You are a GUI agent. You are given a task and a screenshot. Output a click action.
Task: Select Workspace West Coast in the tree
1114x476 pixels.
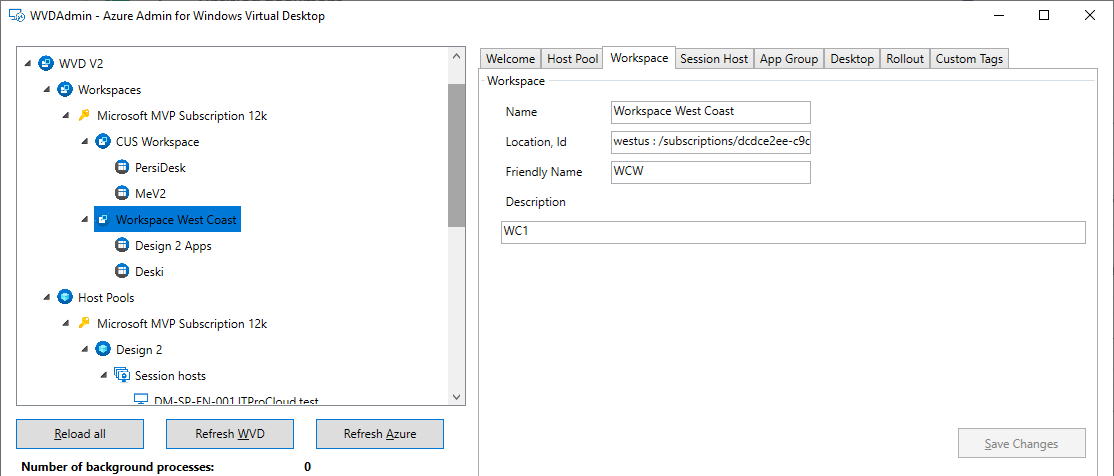click(x=176, y=220)
